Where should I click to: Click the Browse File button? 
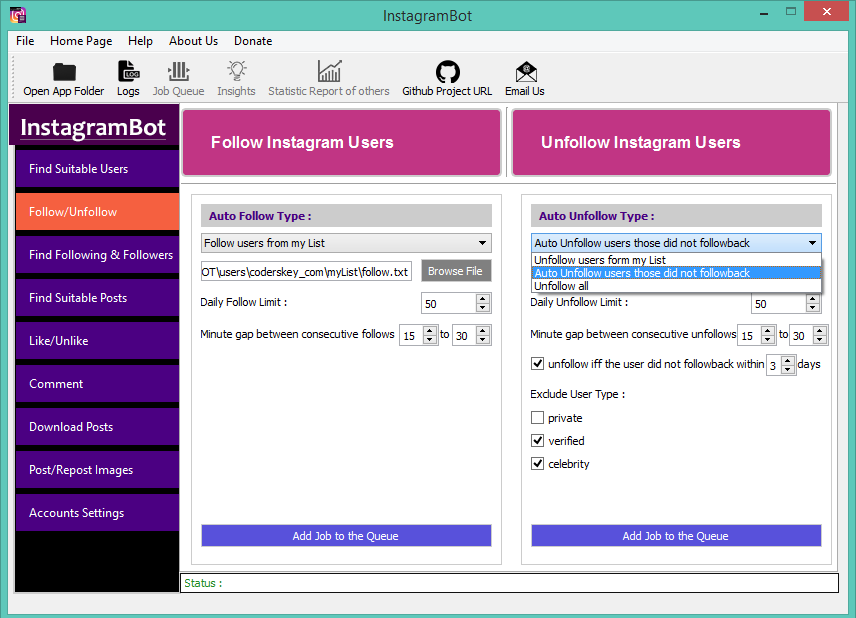click(455, 271)
